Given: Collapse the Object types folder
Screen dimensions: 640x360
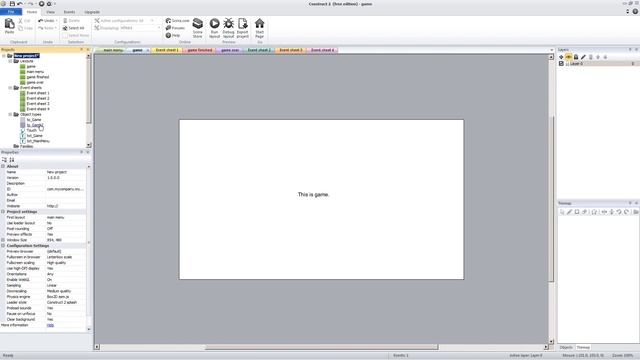Looking at the screenshot, I should (x=10, y=114).
